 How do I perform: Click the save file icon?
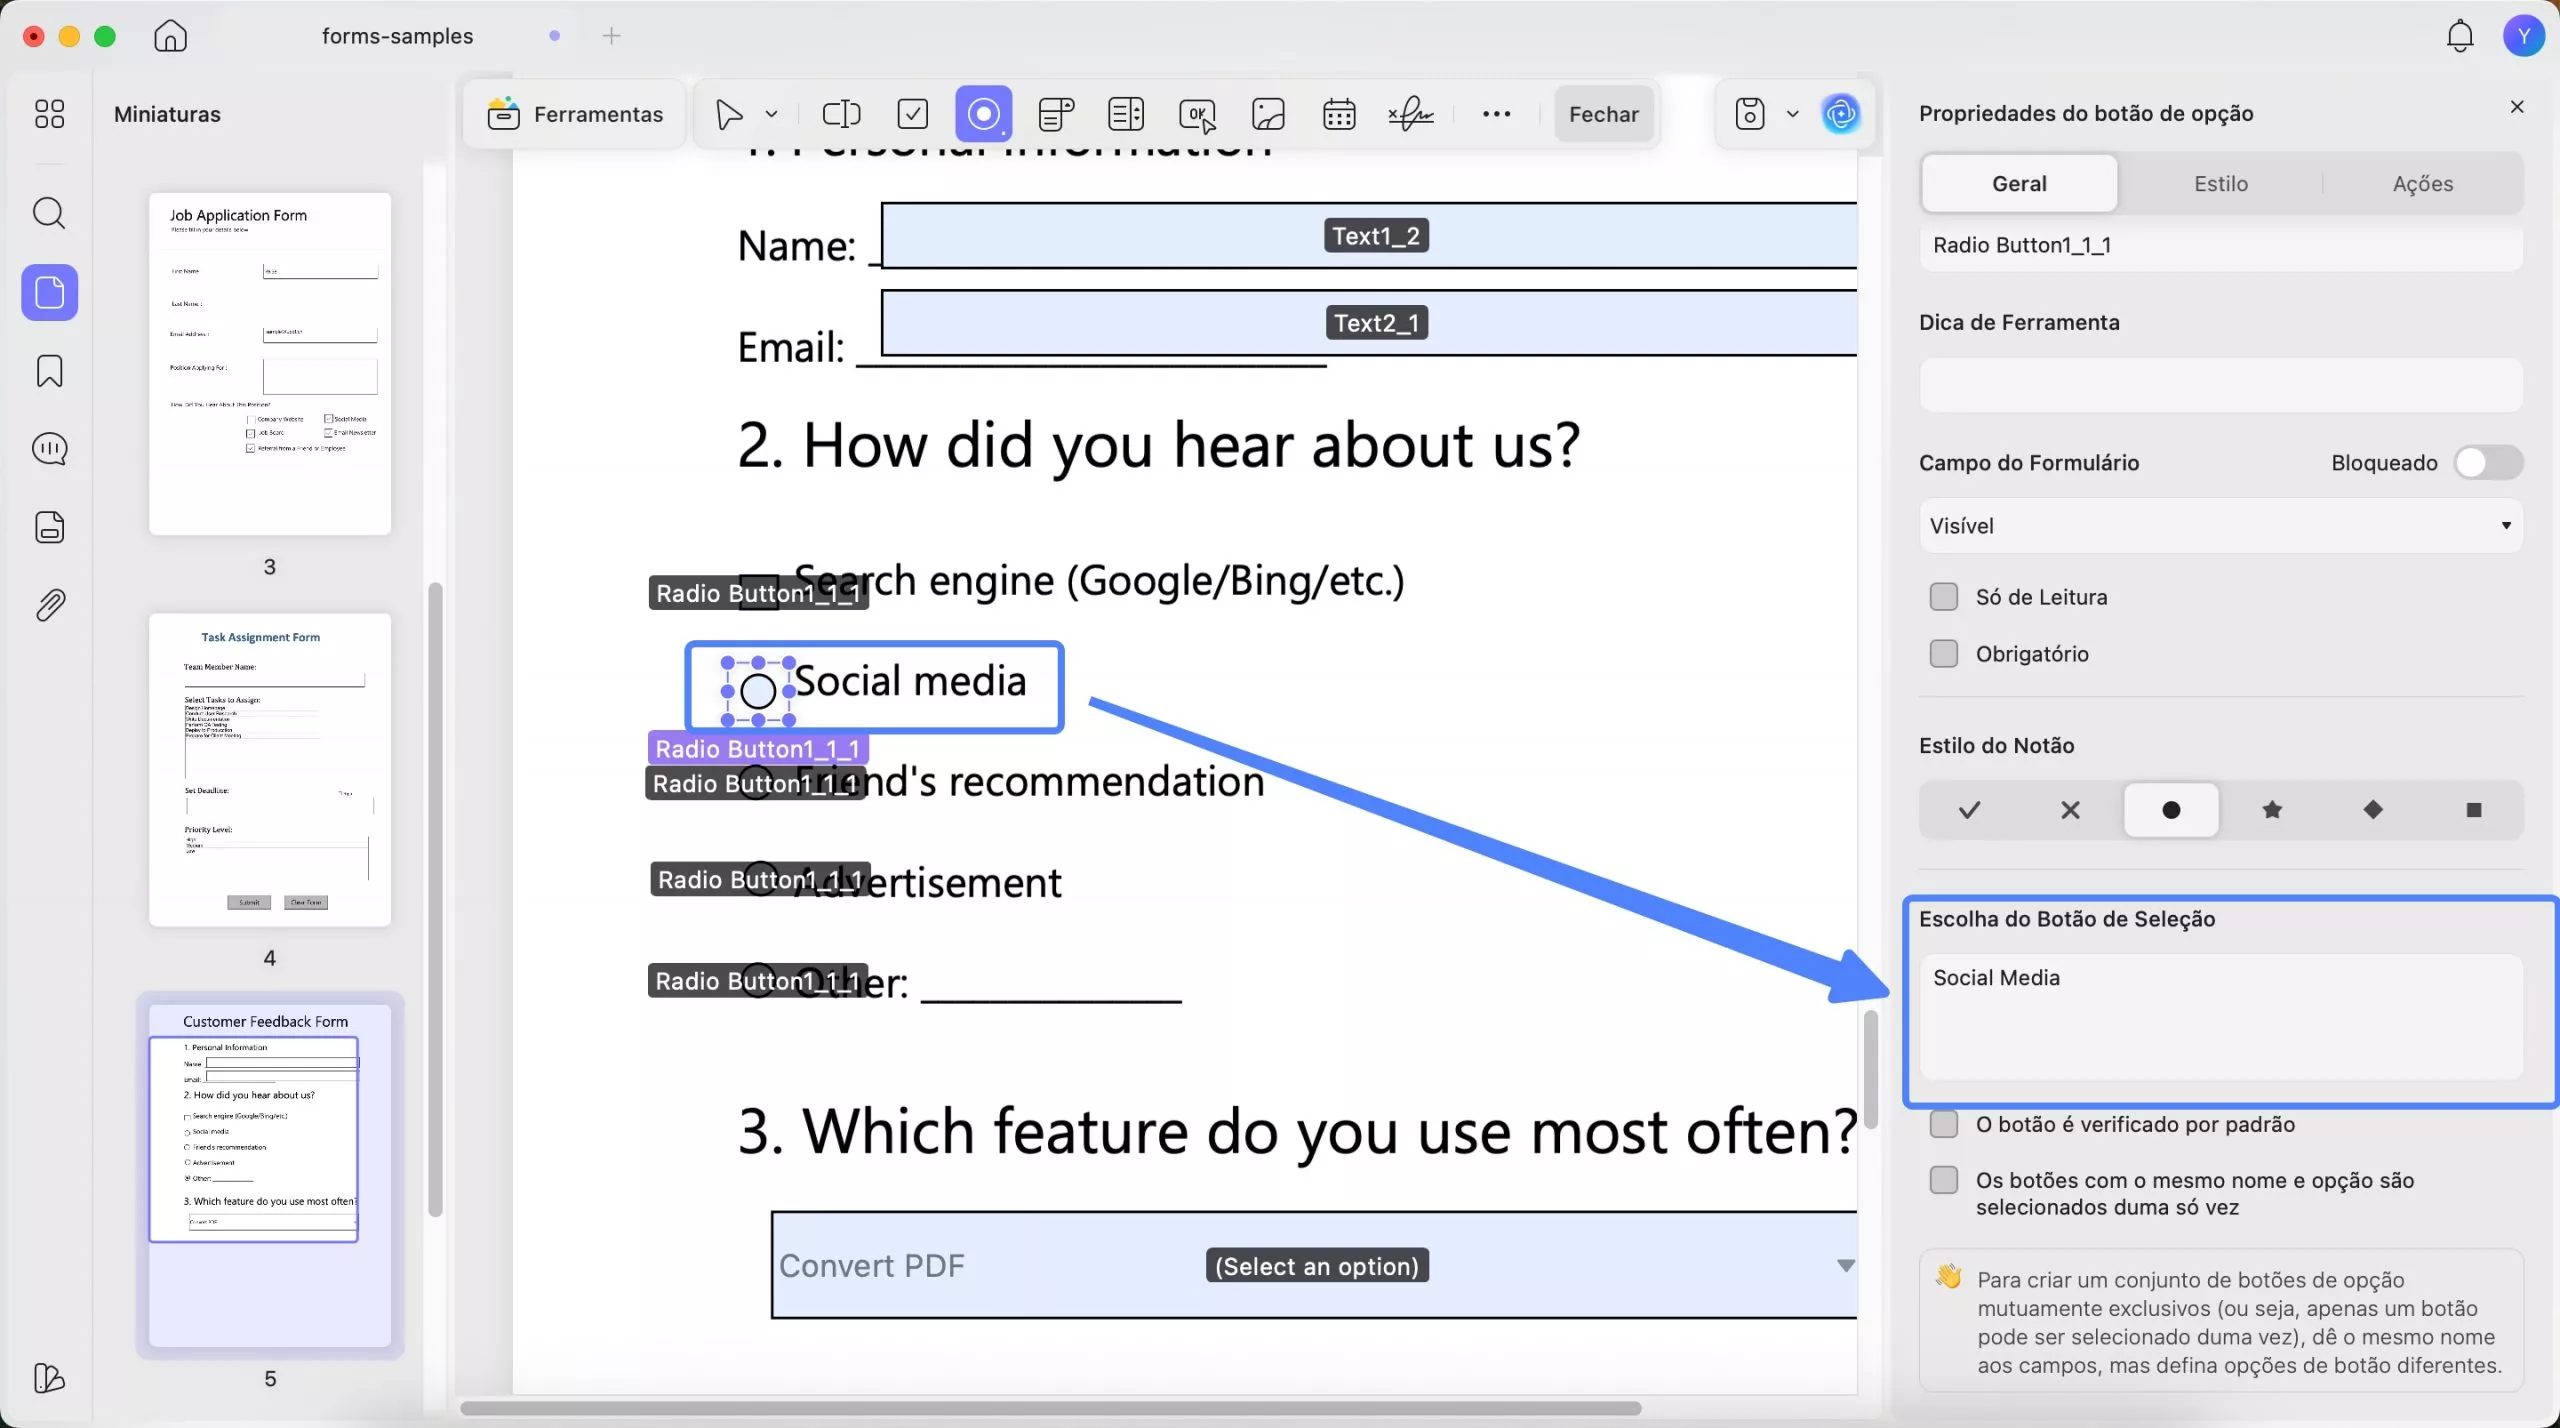tap(1750, 114)
